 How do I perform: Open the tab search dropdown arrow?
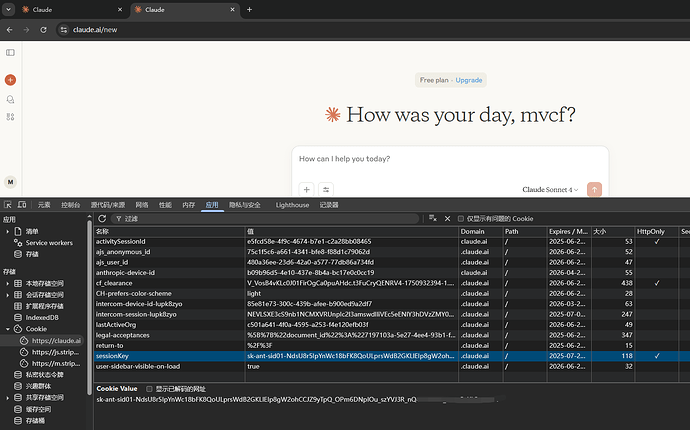(x=8, y=9)
